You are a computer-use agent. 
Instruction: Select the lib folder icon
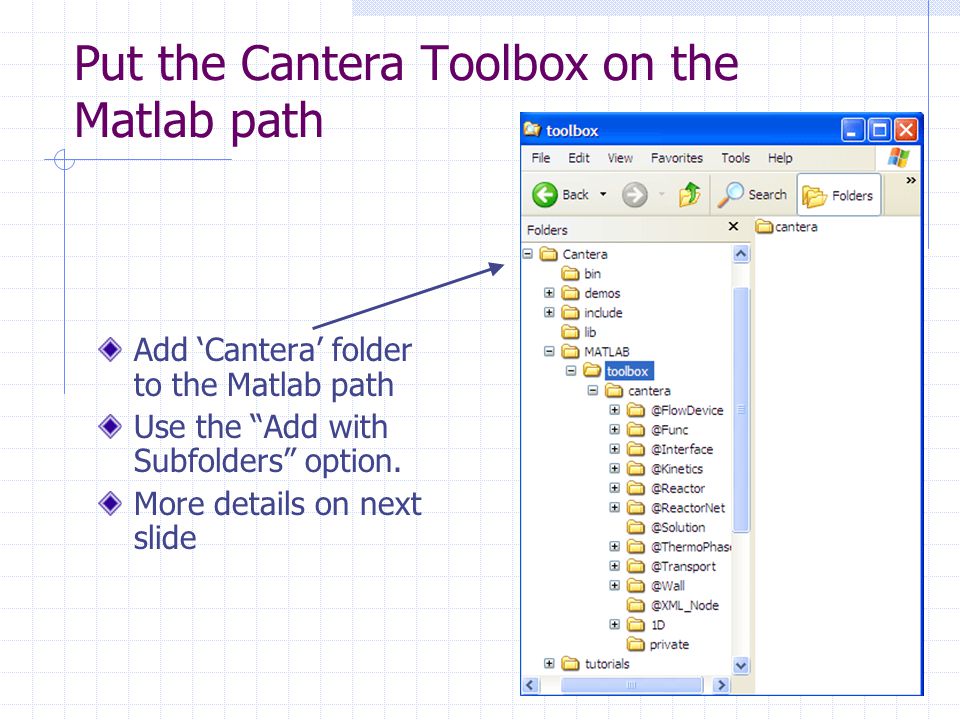coord(570,332)
